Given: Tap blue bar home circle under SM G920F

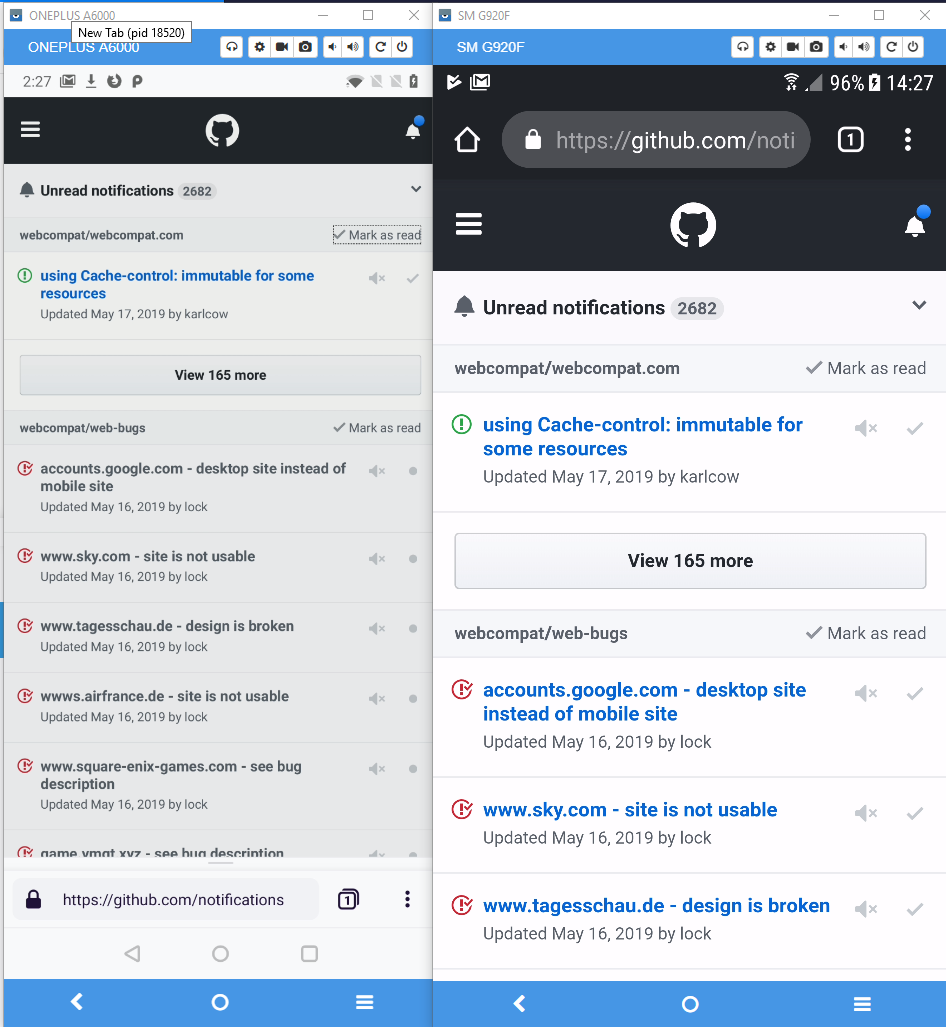Looking at the screenshot, I should click(x=690, y=1003).
